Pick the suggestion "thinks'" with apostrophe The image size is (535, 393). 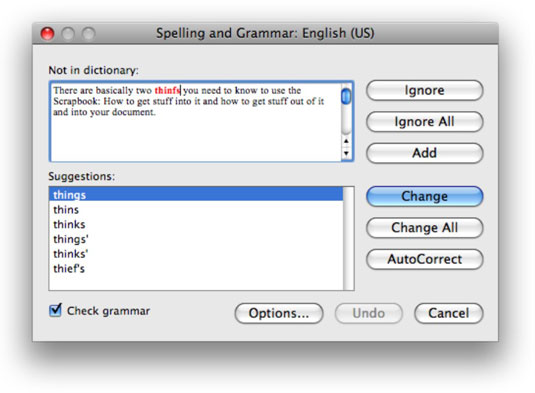point(196,254)
